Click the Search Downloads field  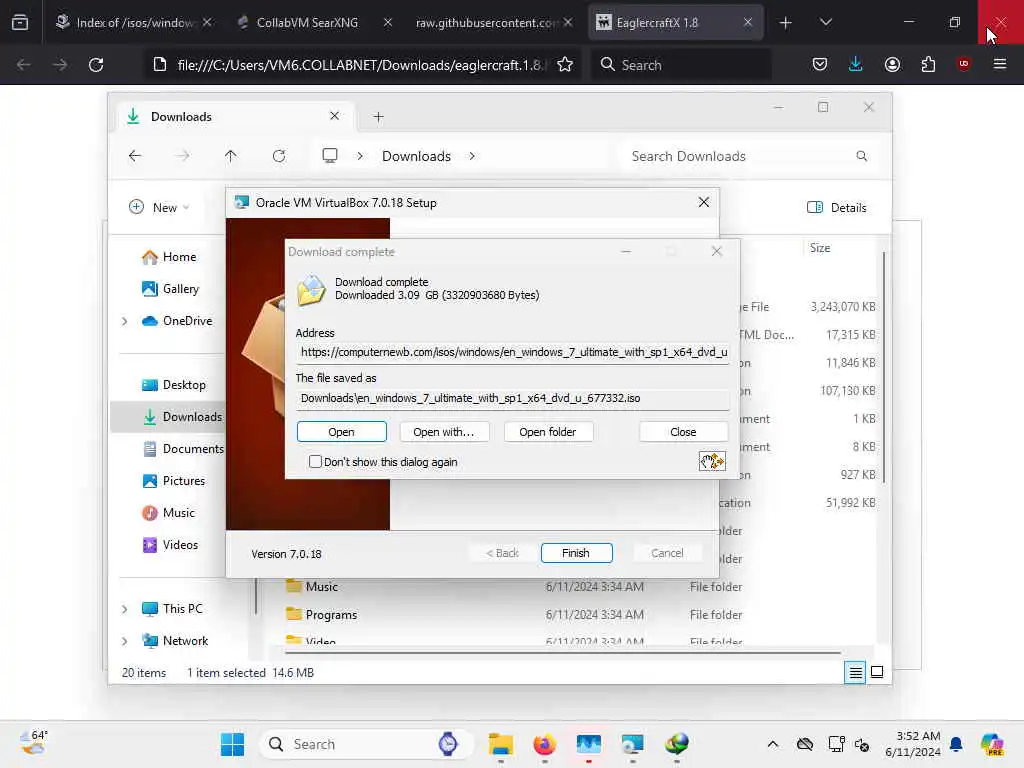[748, 156]
